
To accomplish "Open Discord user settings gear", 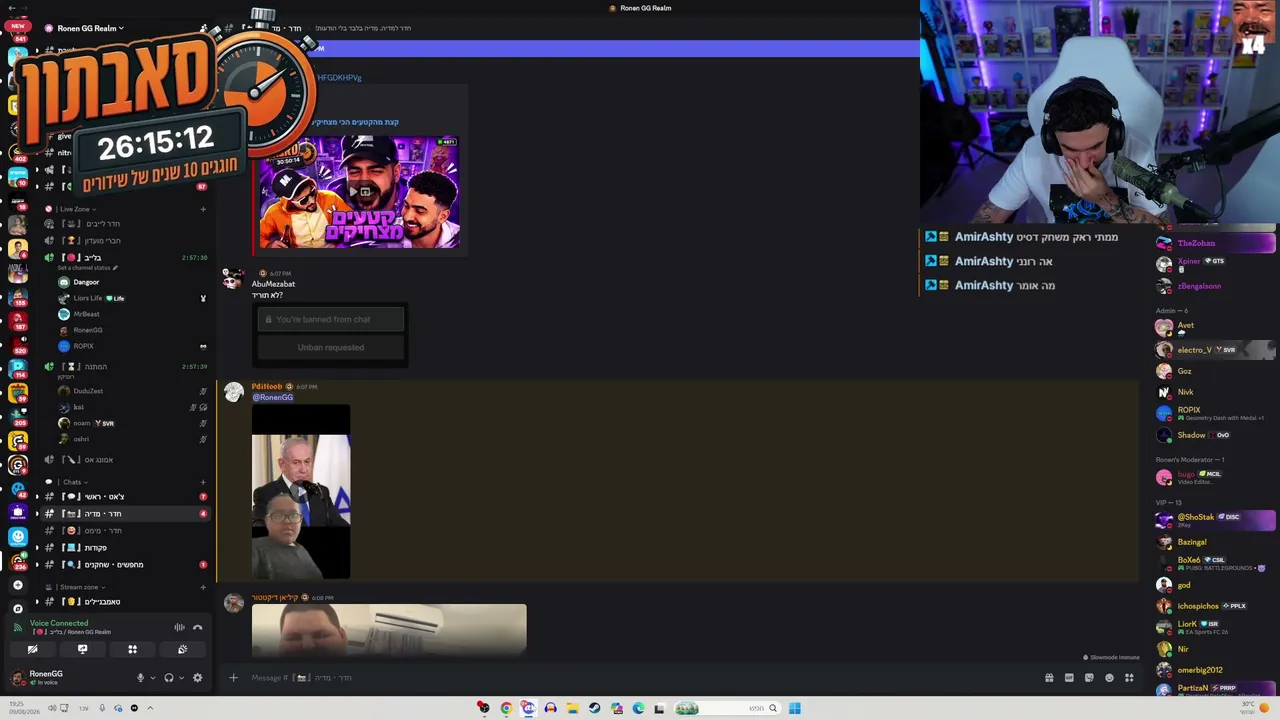I will pyautogui.click(x=197, y=678).
